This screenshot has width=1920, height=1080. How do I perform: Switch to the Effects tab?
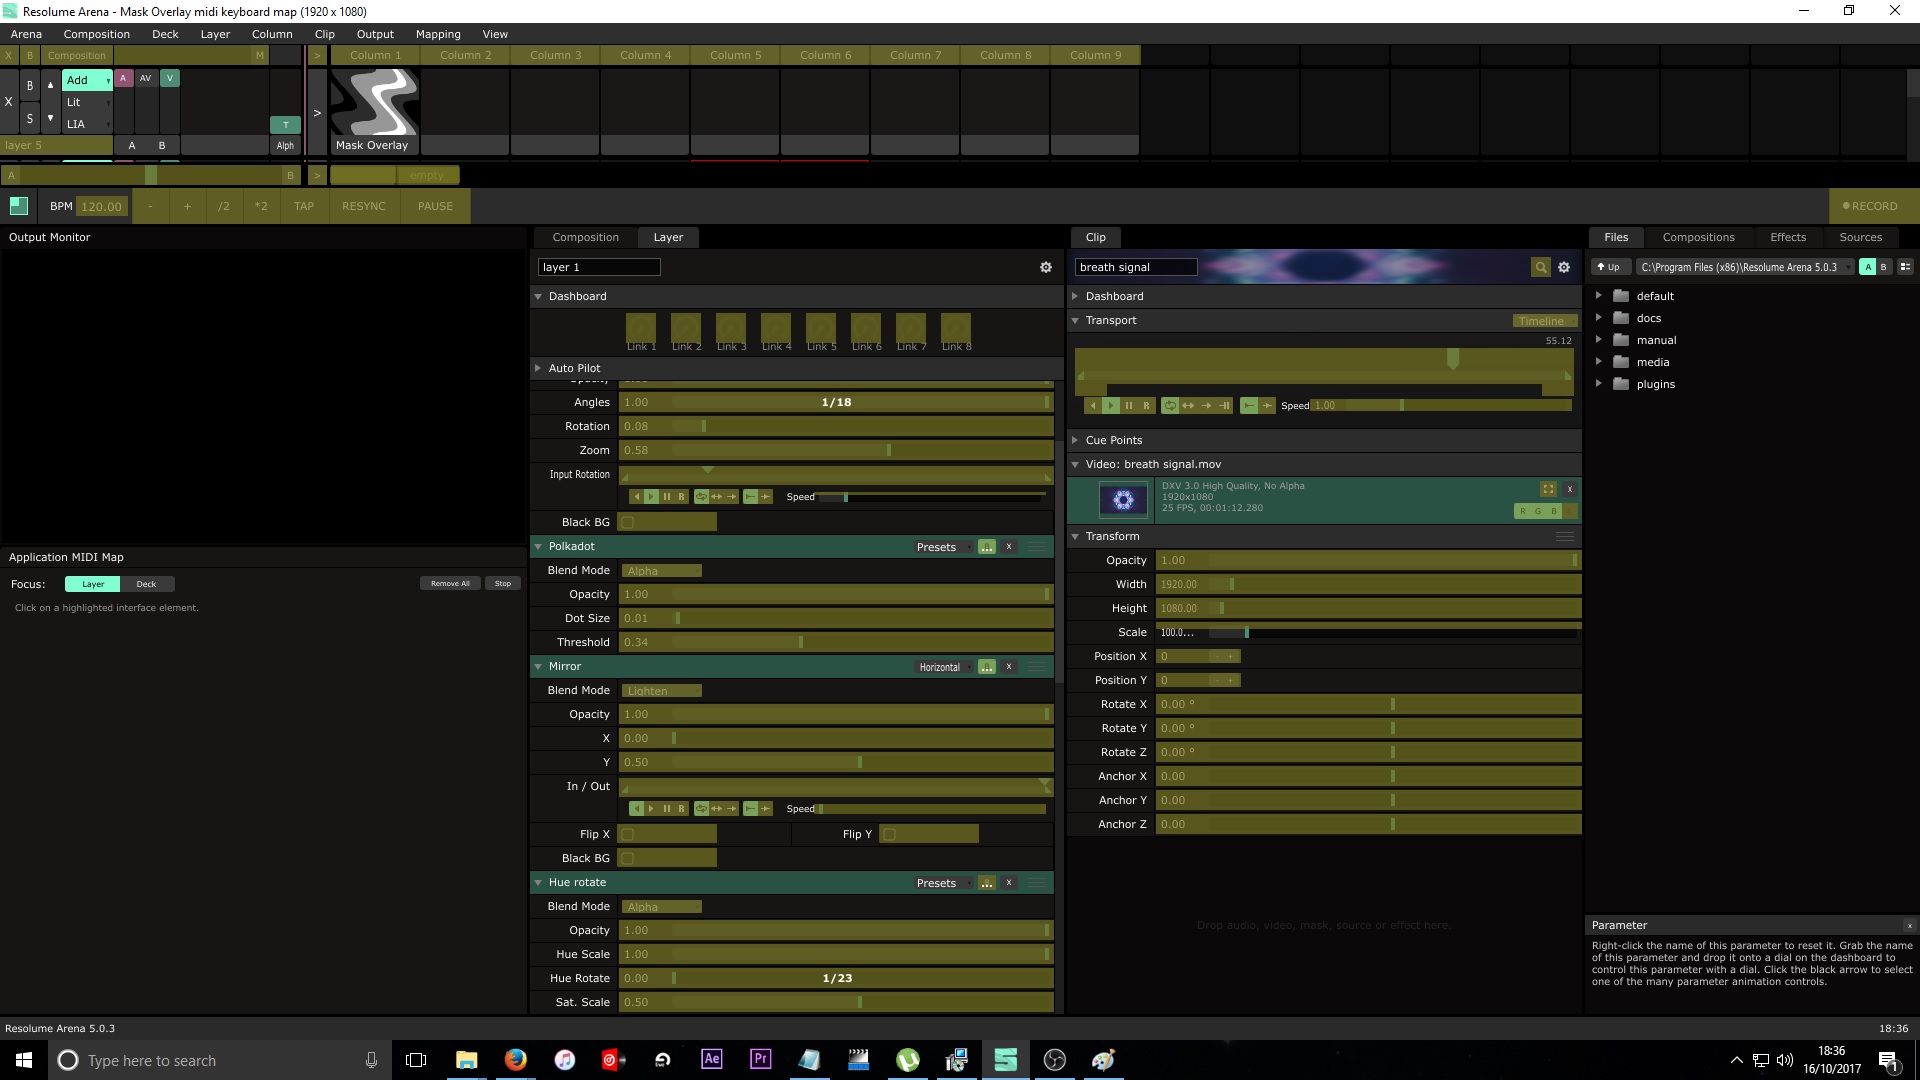[x=1787, y=237]
